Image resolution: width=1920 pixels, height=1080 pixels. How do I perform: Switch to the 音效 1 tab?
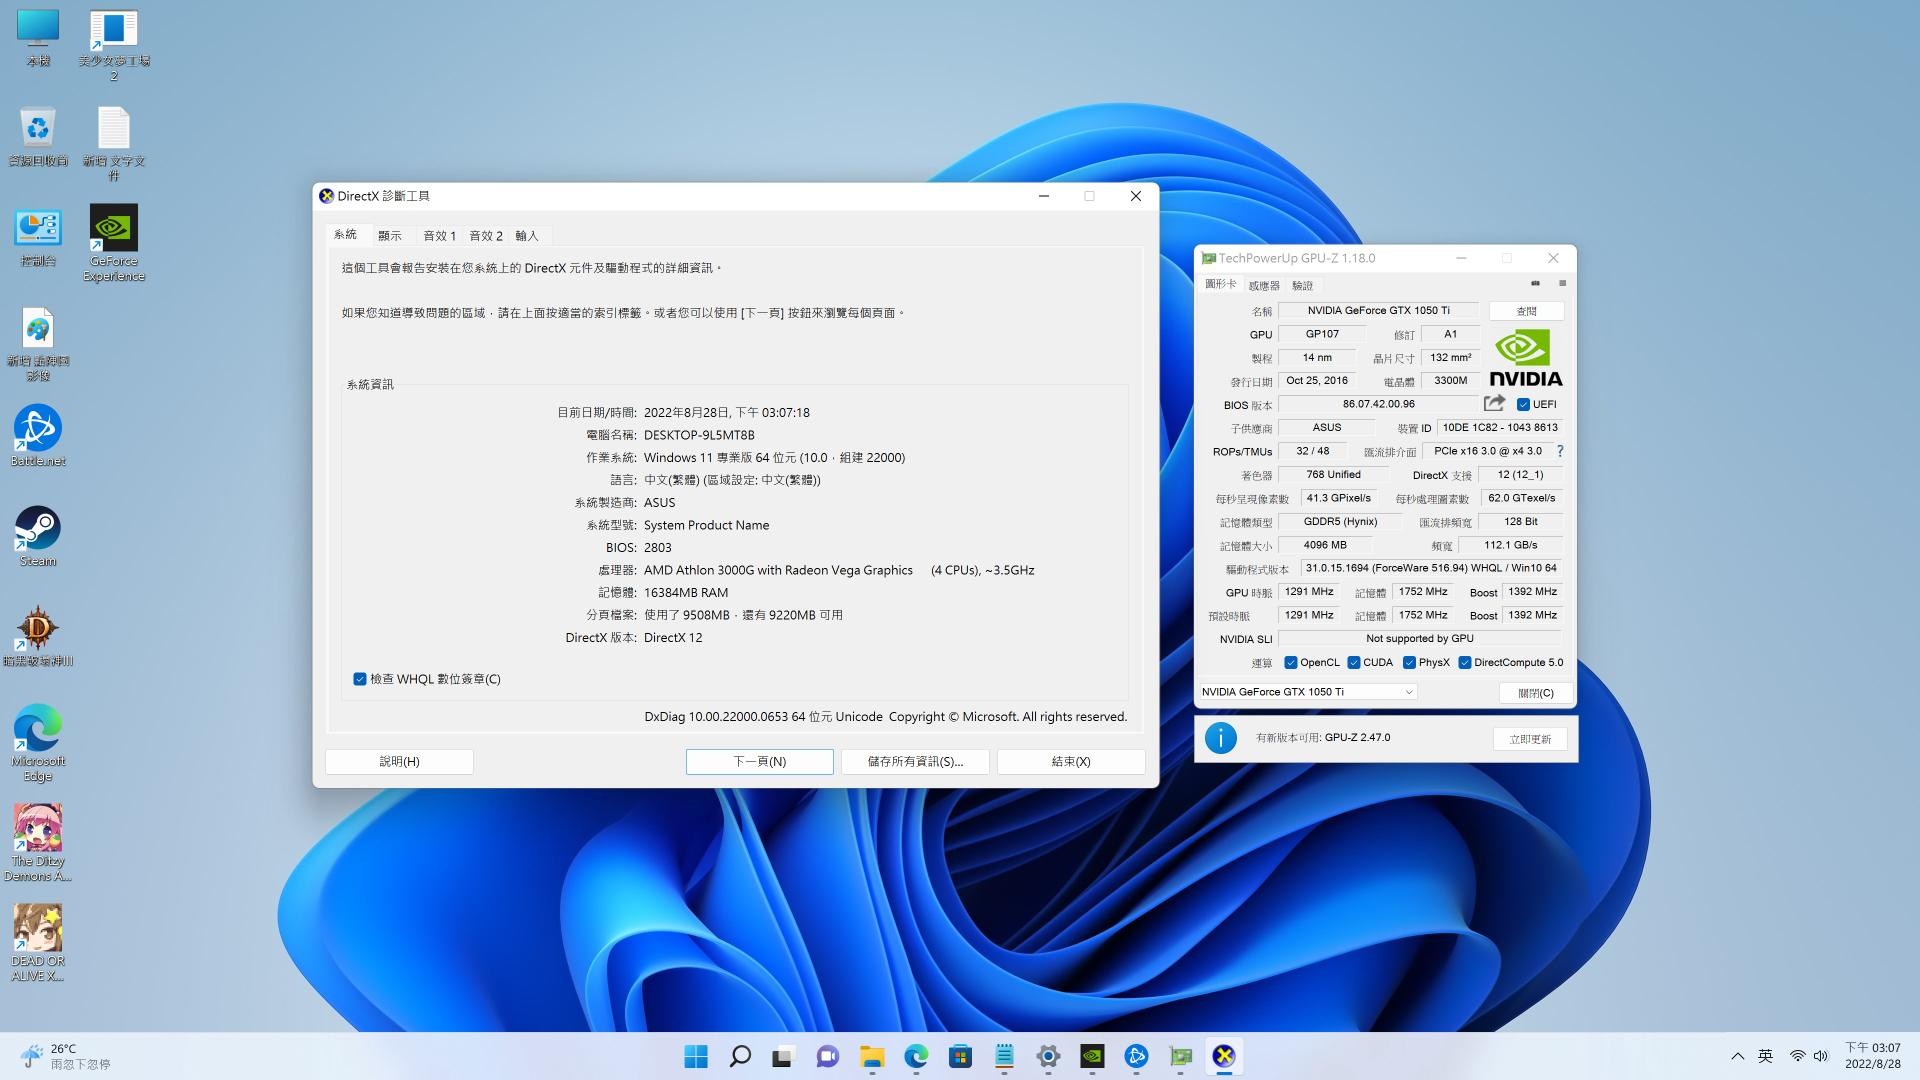(x=439, y=236)
